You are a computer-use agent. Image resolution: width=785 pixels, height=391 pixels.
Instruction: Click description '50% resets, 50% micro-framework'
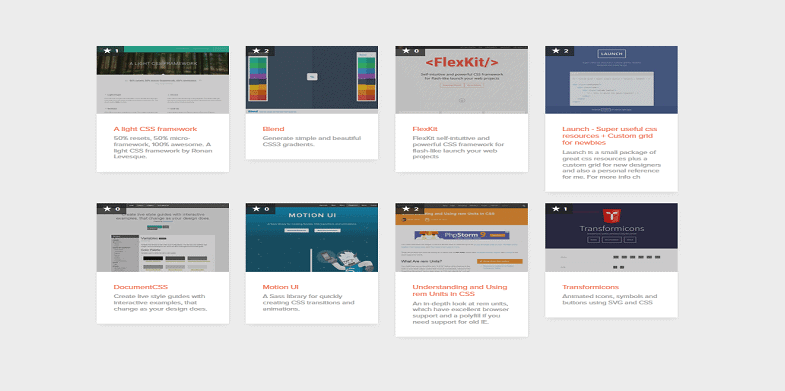coord(163,147)
